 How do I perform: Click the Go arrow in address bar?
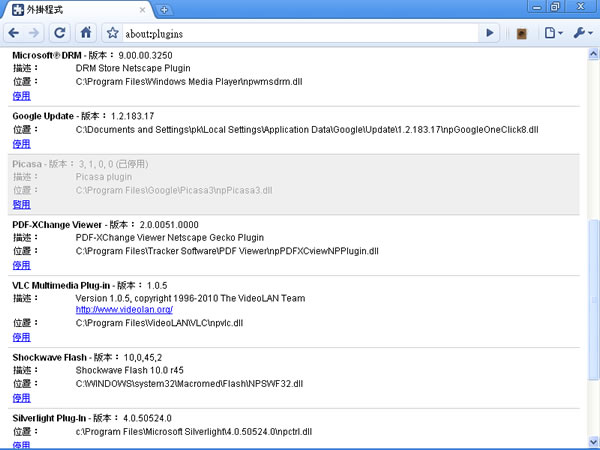click(489, 33)
